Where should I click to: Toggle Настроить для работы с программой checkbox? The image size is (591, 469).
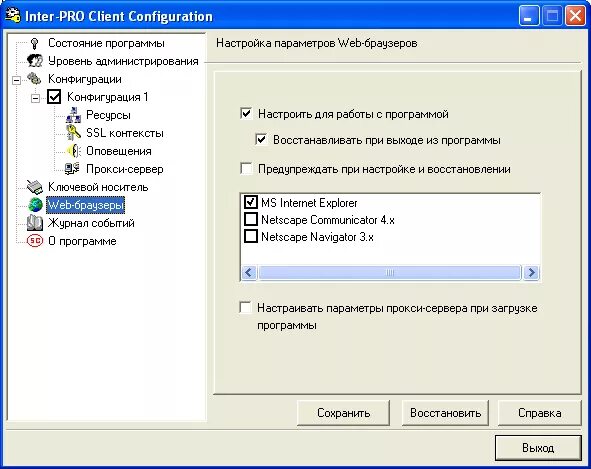point(246,113)
